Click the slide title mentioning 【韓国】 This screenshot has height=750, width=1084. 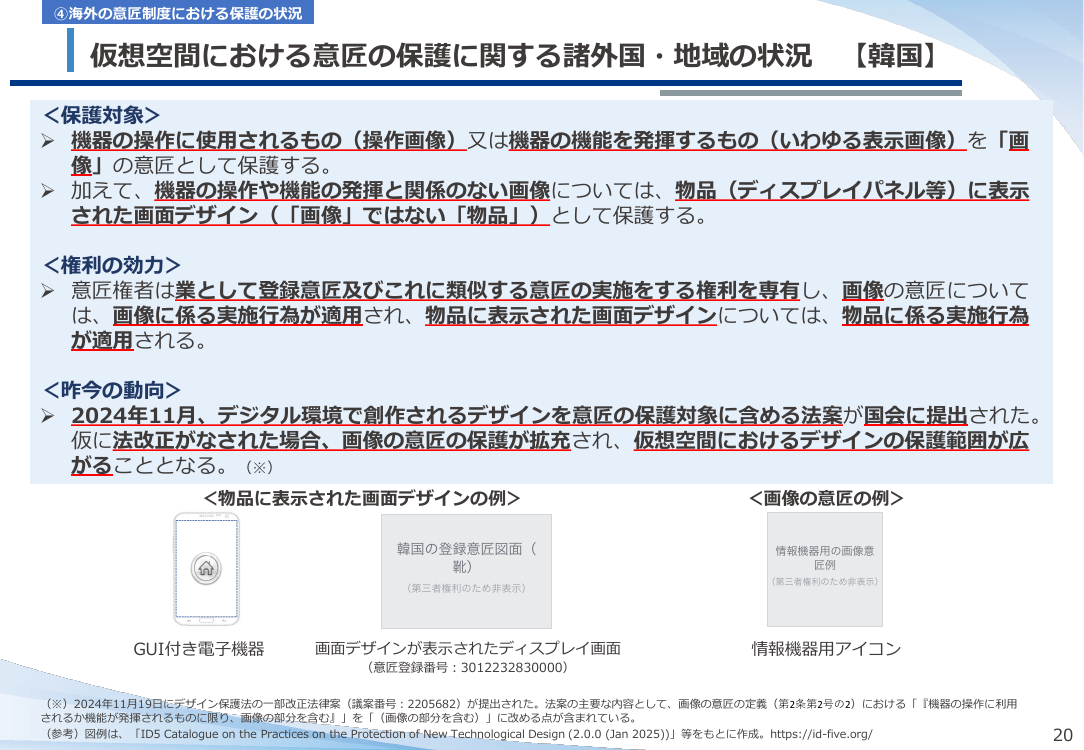[x=514, y=55]
